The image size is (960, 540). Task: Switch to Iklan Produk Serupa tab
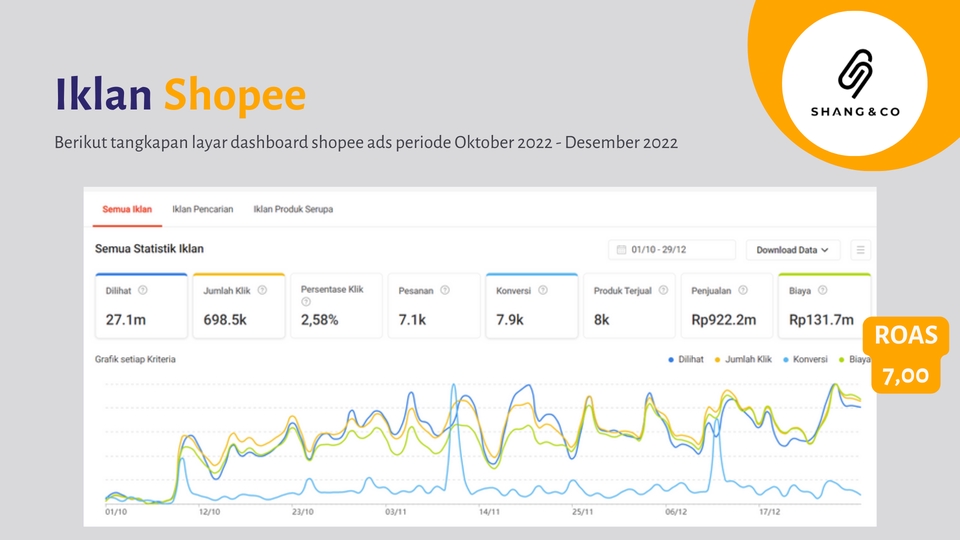click(293, 209)
